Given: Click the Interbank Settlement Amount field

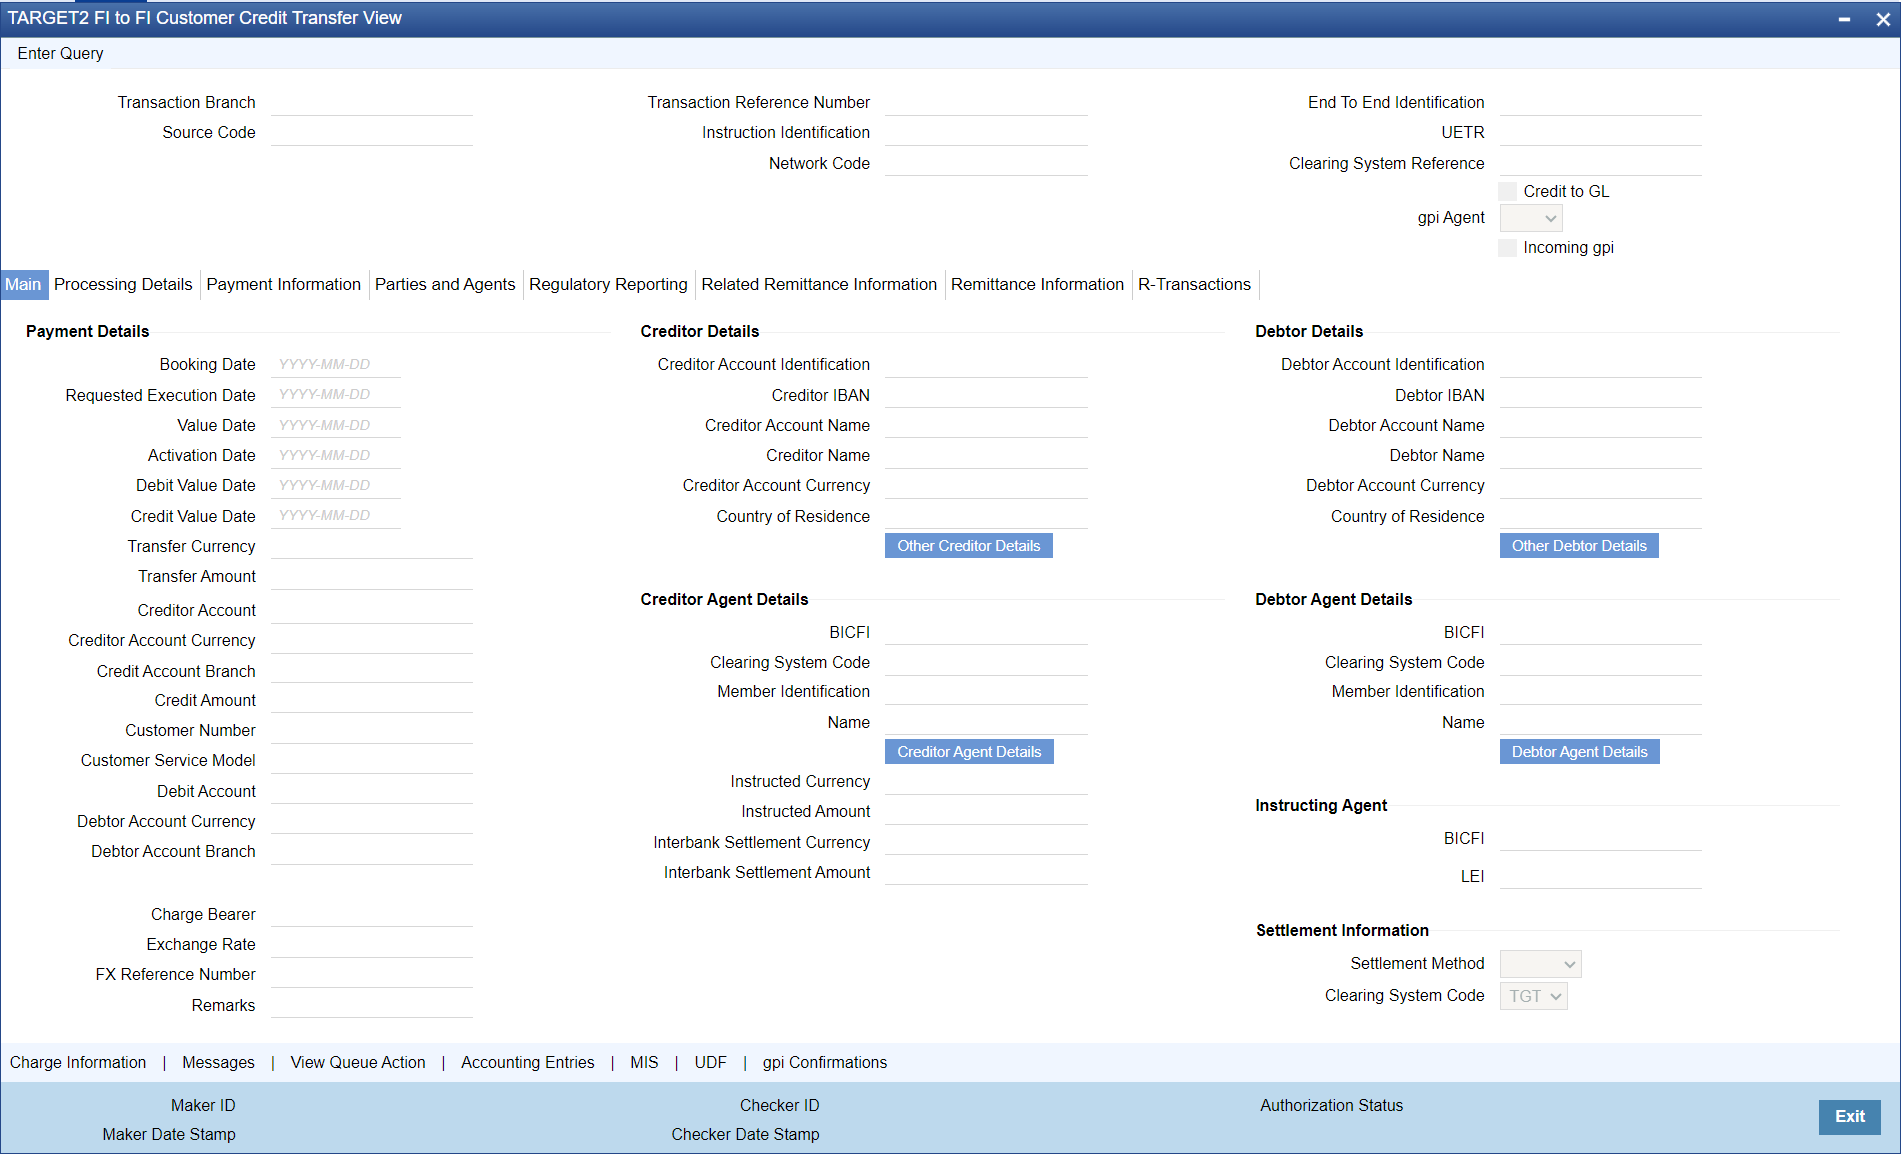Looking at the screenshot, I should click(986, 873).
